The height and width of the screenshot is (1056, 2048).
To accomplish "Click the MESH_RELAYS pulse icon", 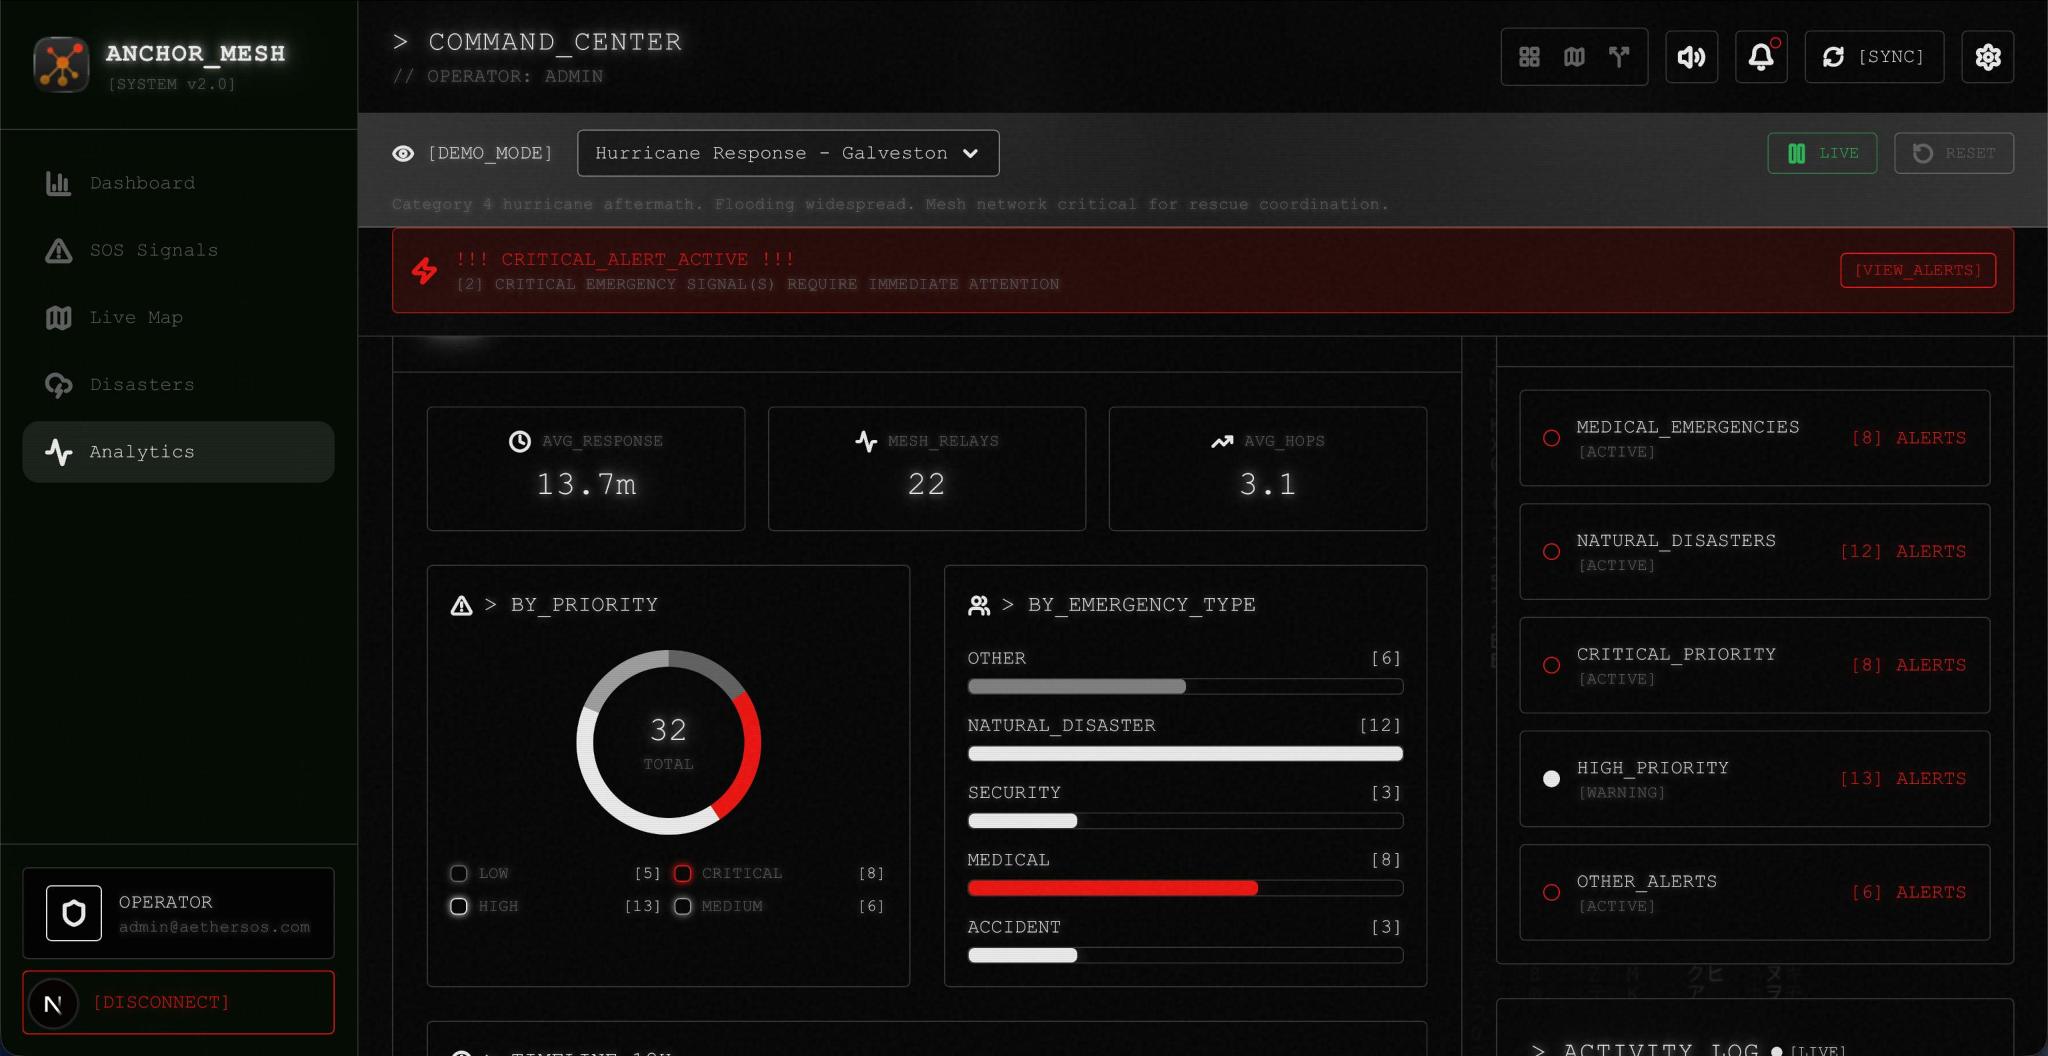I will [866, 441].
